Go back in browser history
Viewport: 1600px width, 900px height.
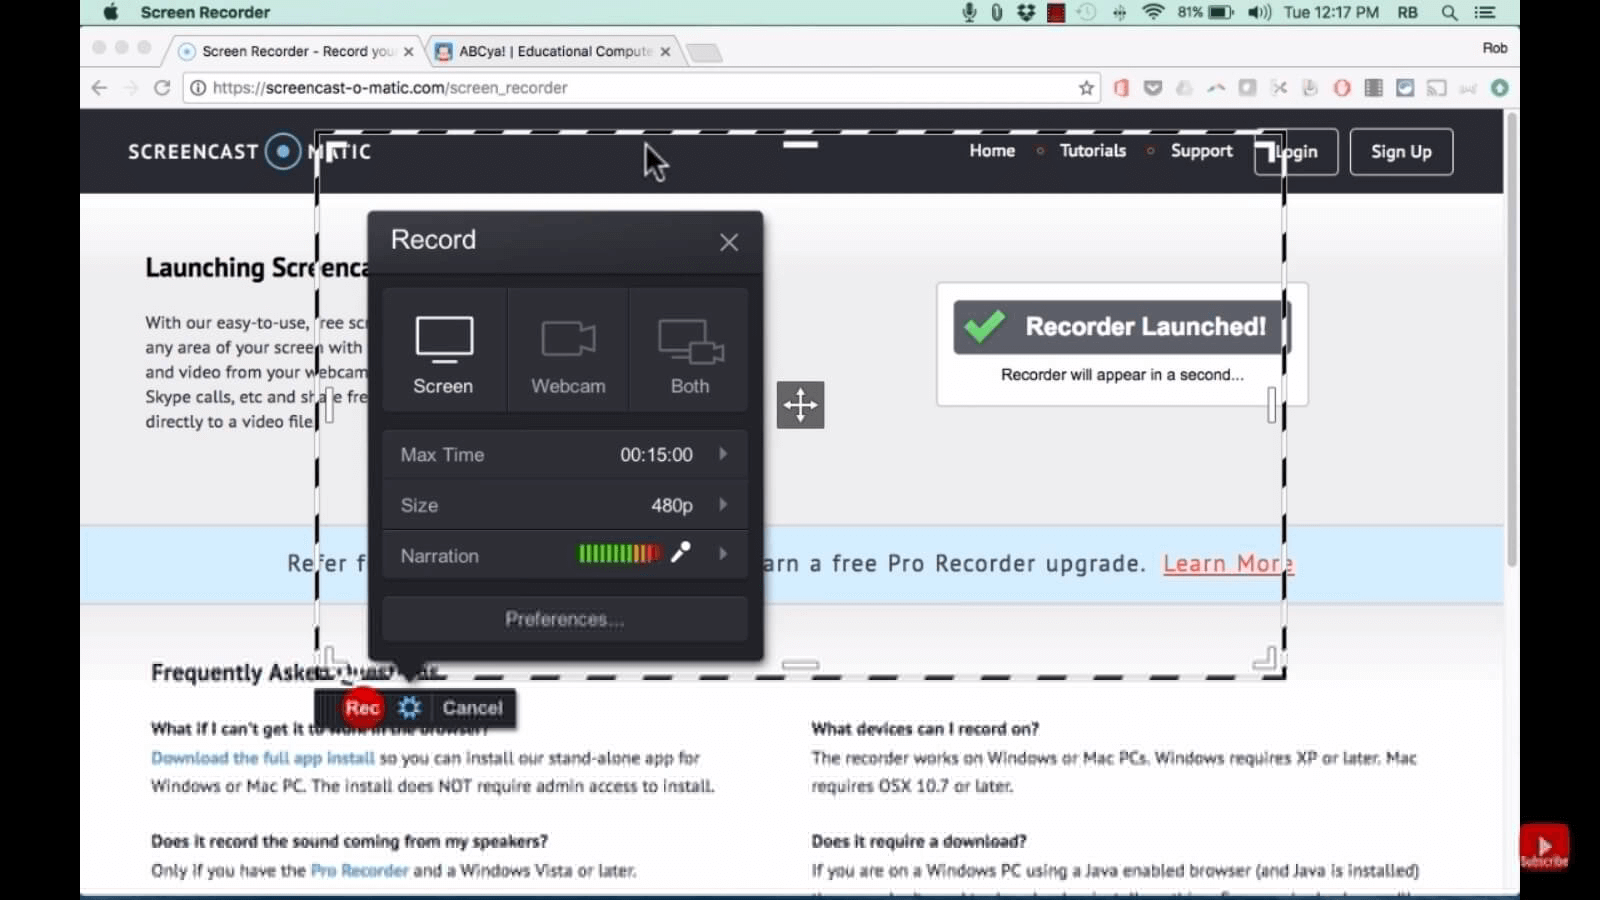99,88
